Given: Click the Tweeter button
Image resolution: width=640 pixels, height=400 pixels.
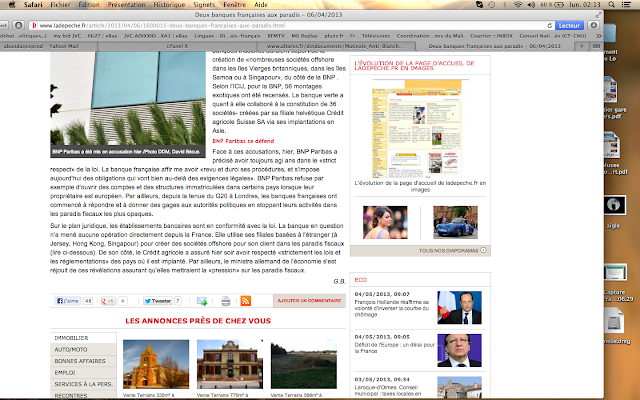Looking at the screenshot, I should pyautogui.click(x=158, y=301).
